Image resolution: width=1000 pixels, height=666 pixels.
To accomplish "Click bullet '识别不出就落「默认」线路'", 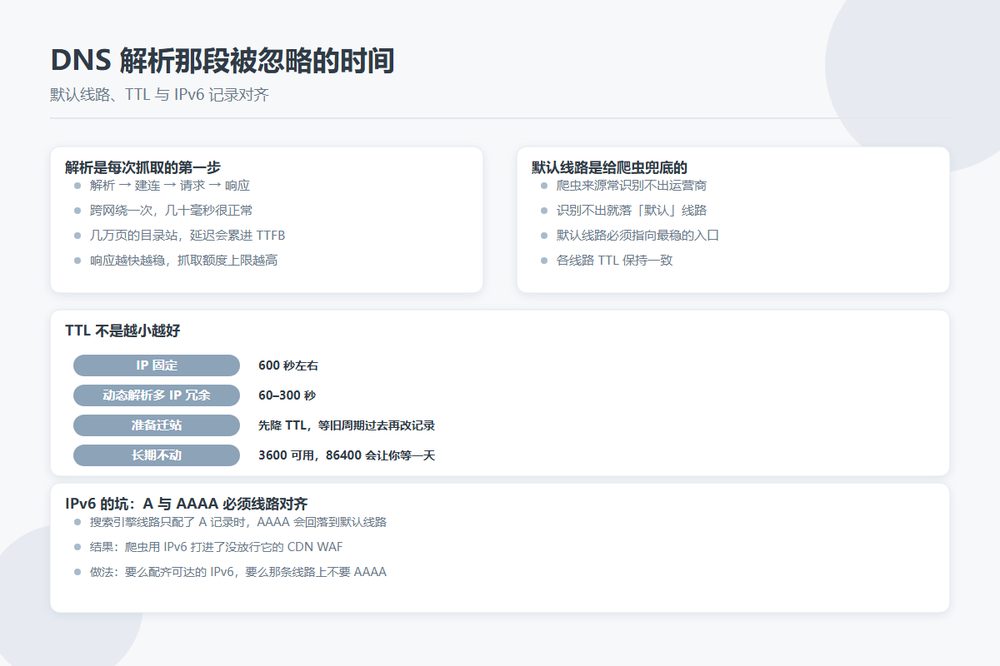I will (x=631, y=211).
